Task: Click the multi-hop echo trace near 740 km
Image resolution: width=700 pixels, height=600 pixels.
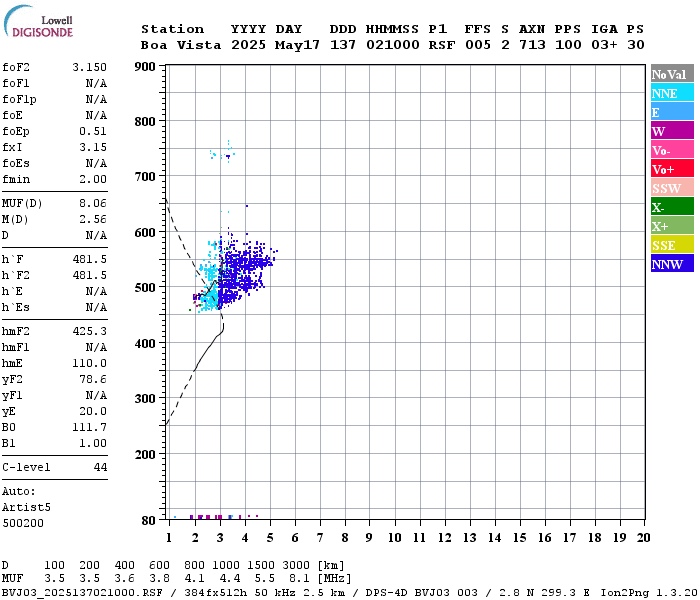Action: click(x=223, y=153)
